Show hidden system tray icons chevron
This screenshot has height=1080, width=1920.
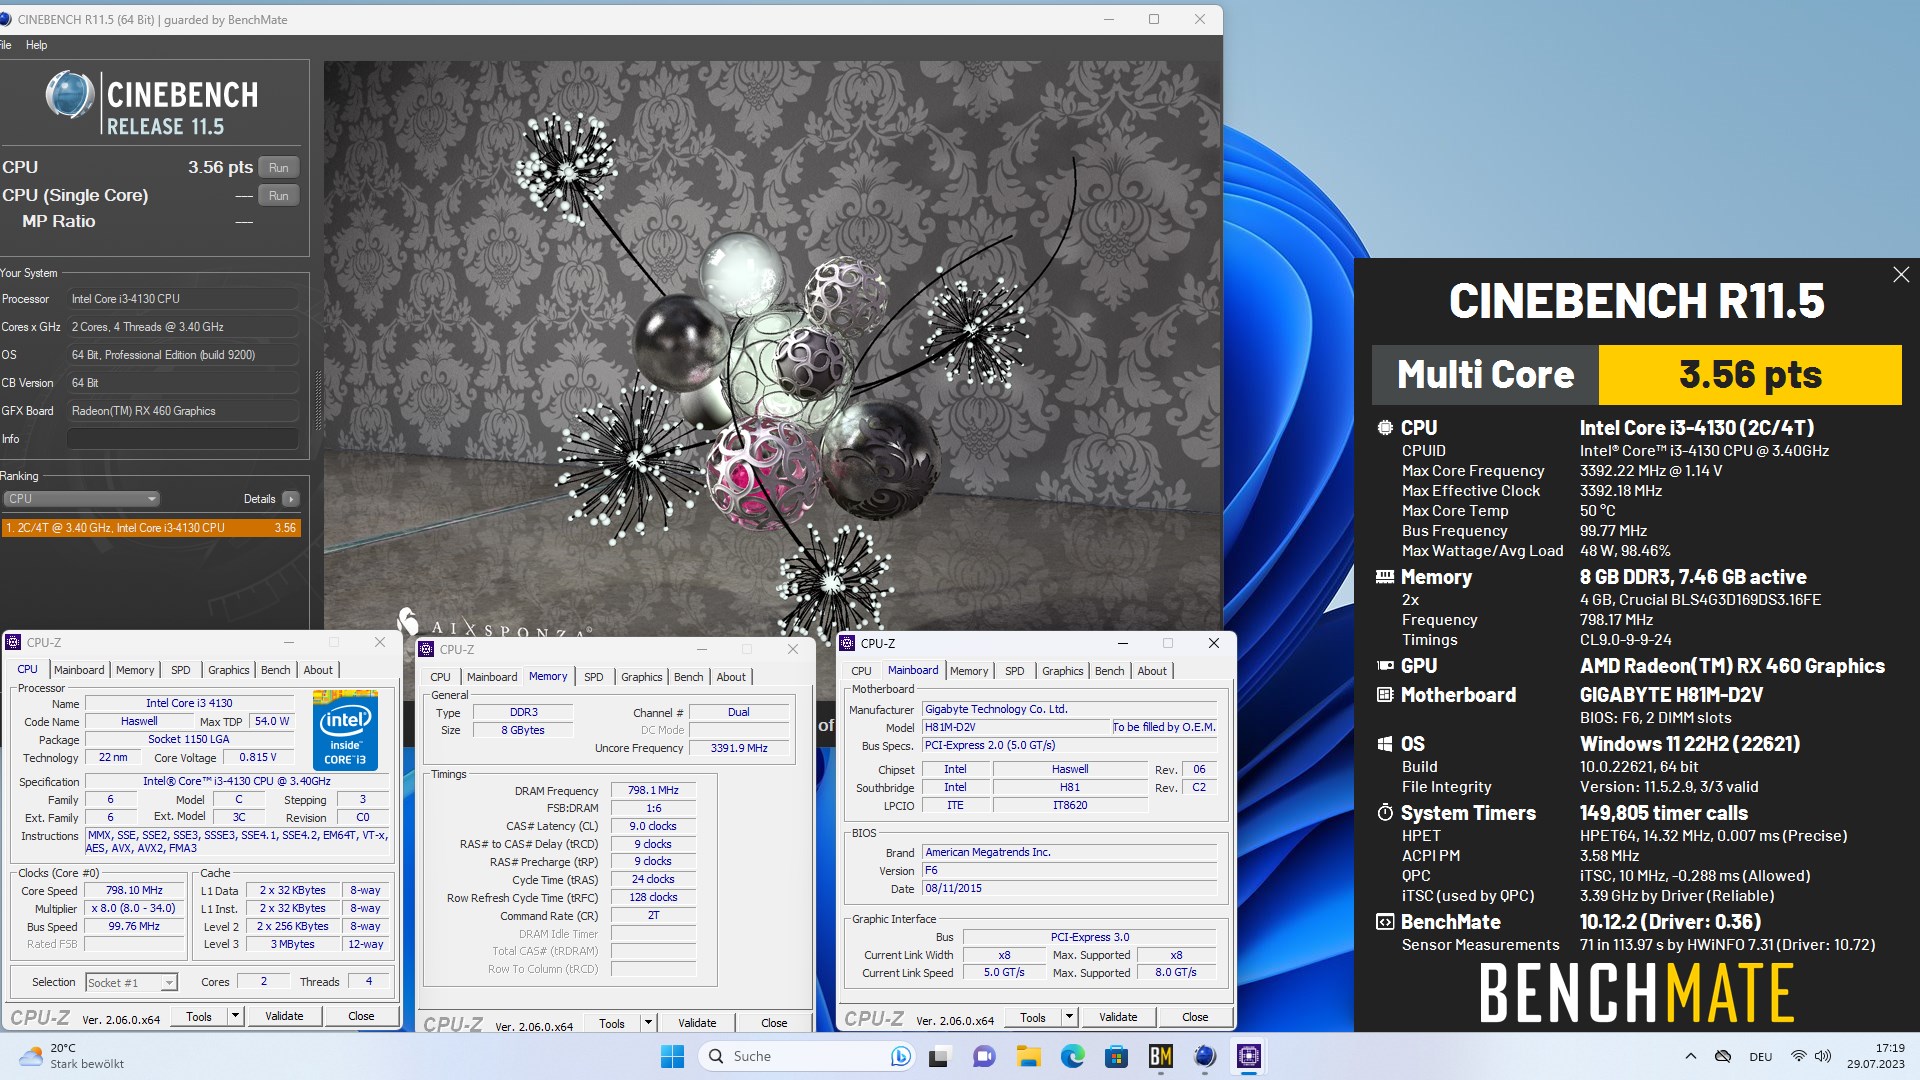pos(1690,1057)
